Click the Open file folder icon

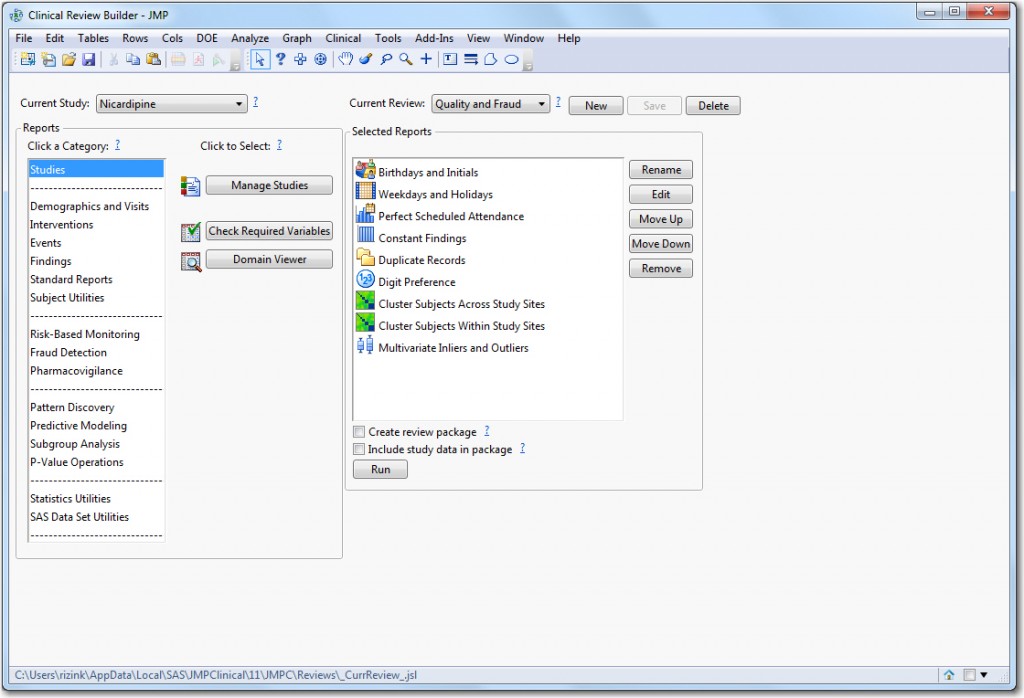pyautogui.click(x=69, y=59)
